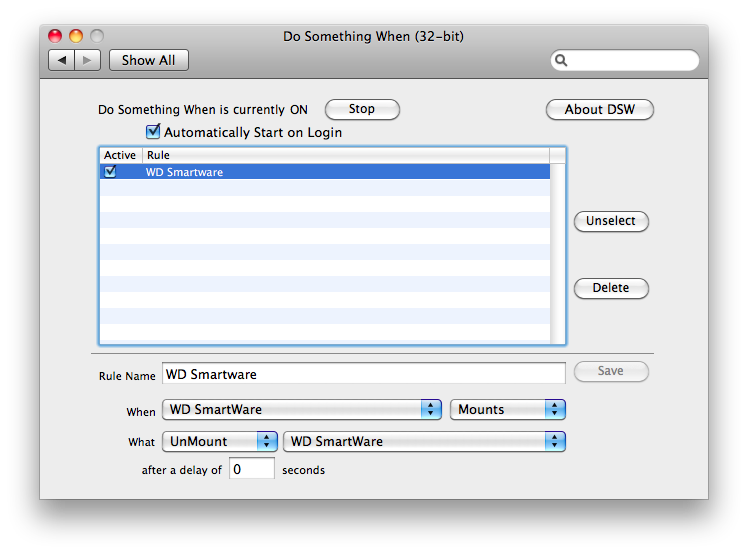The width and height of the screenshot is (748, 554).
Task: Click the rules list scrollbar
Action: pos(558,253)
